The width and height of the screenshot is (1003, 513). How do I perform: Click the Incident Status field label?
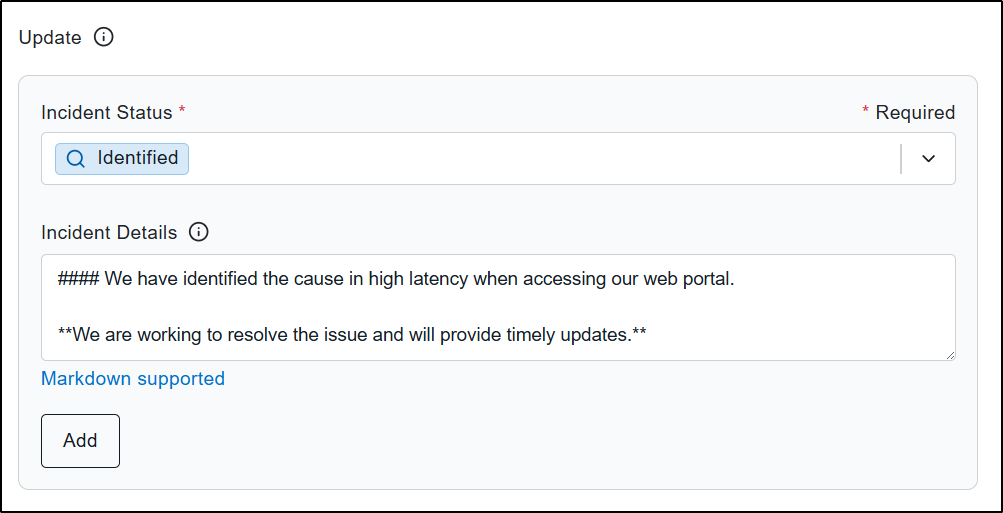point(107,113)
